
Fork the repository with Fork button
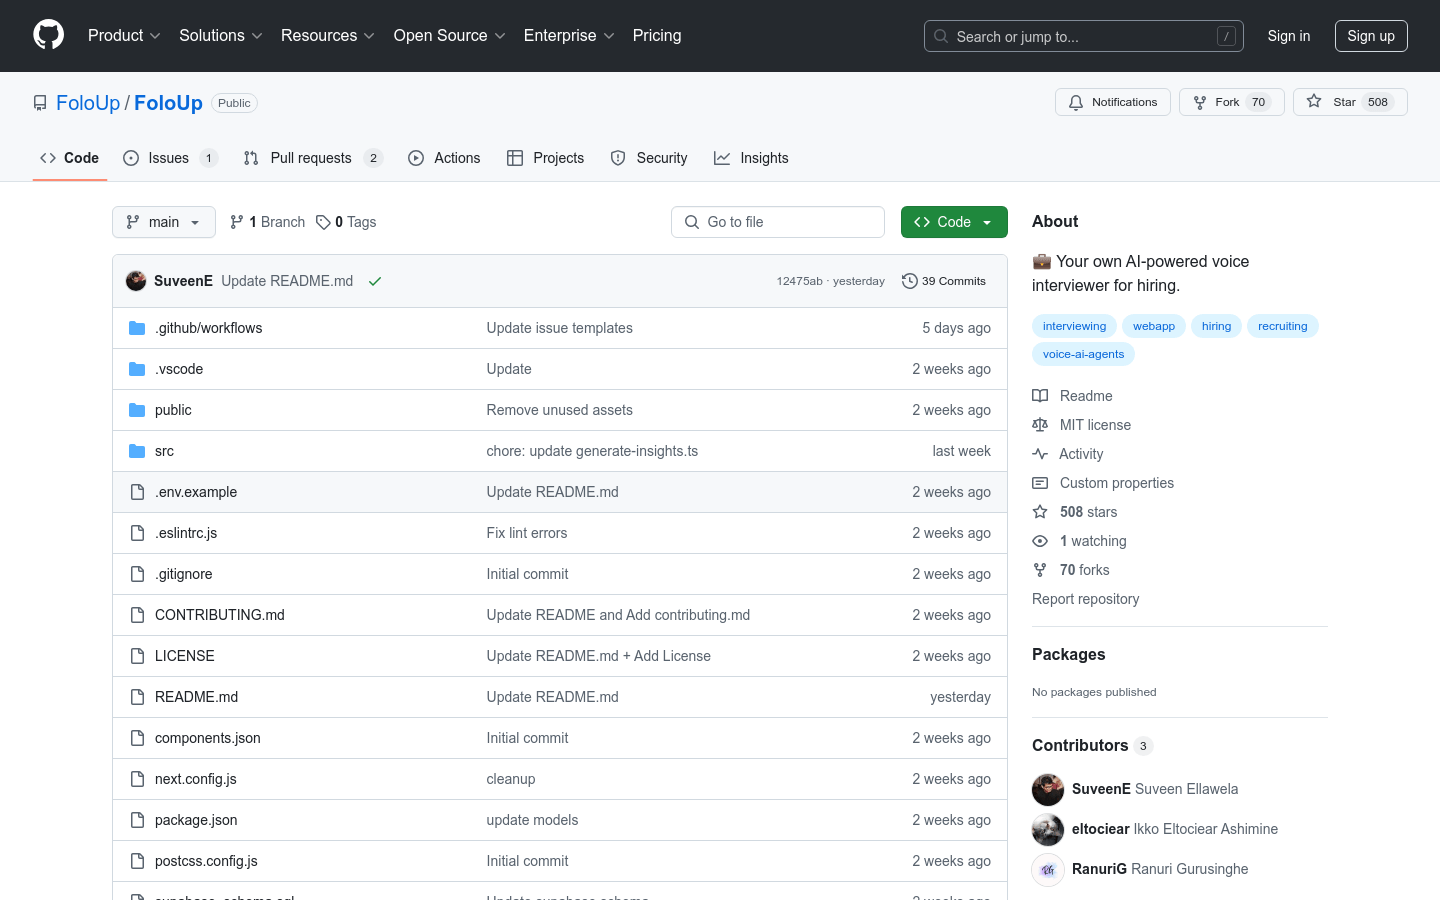1232,102
